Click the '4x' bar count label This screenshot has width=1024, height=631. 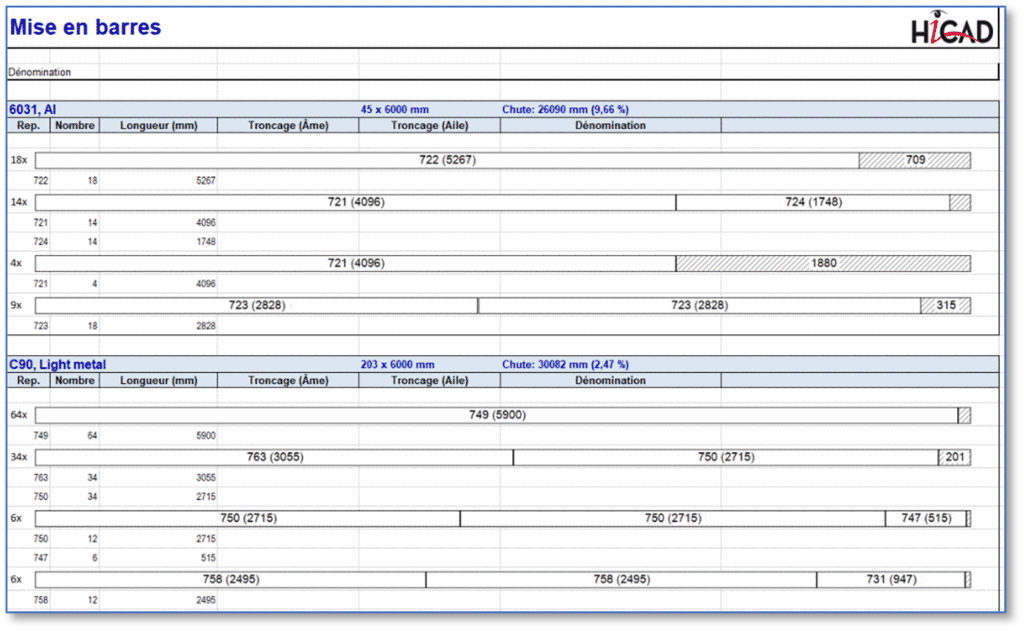(x=16, y=263)
